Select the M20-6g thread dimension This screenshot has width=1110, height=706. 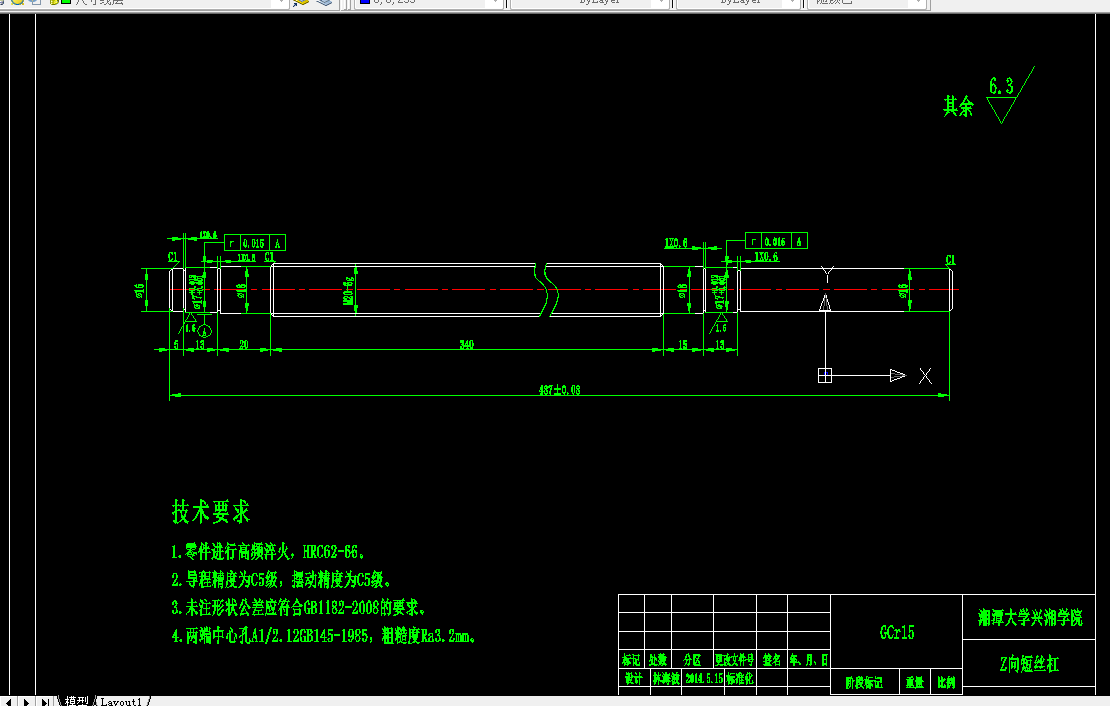(348, 290)
